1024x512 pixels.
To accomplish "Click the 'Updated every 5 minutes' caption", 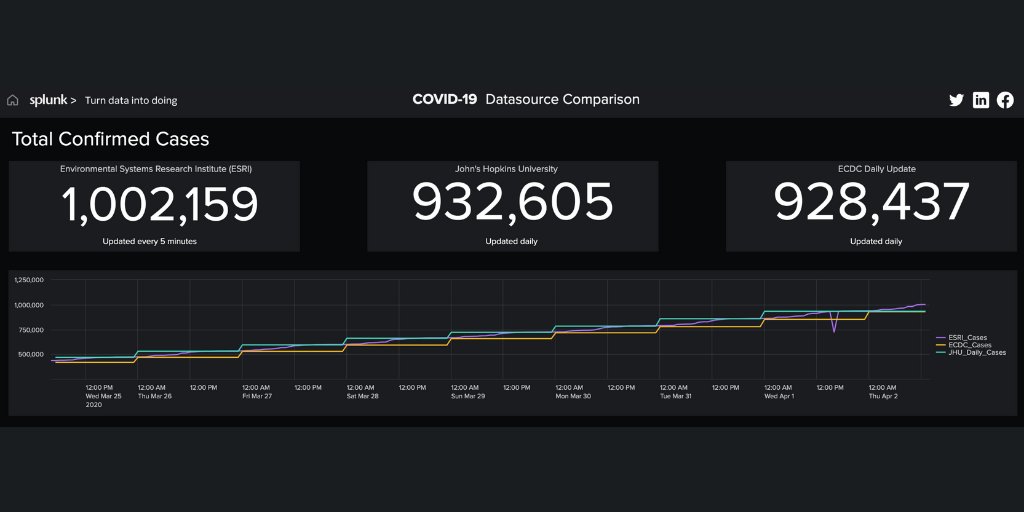I will click(150, 241).
